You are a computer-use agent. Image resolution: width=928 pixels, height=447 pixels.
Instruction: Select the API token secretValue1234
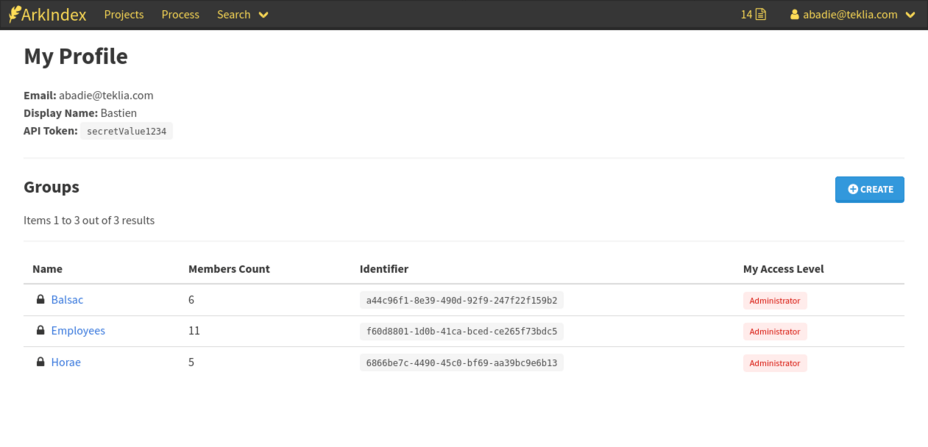point(127,131)
